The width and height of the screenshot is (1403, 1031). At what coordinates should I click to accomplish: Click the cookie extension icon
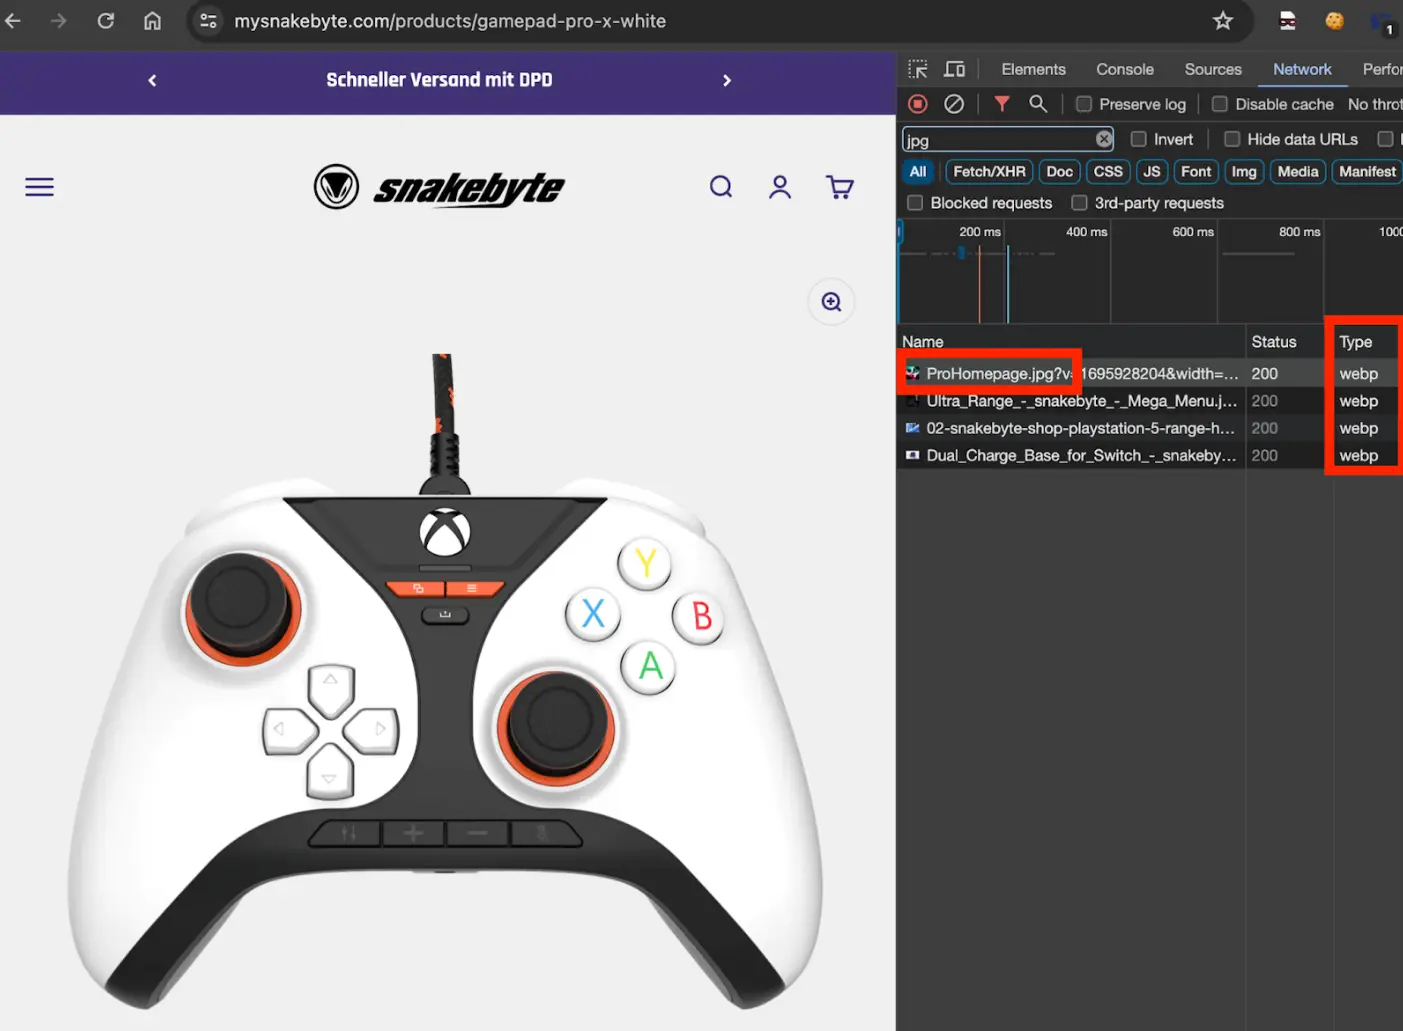point(1334,20)
